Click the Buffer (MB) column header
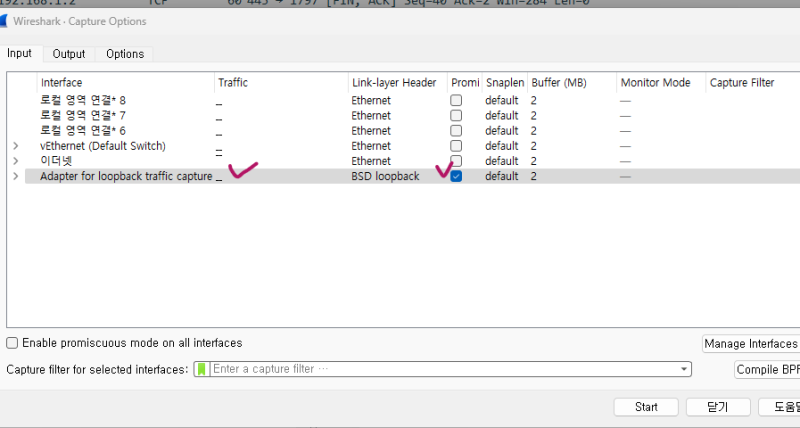800x428 pixels. point(572,83)
